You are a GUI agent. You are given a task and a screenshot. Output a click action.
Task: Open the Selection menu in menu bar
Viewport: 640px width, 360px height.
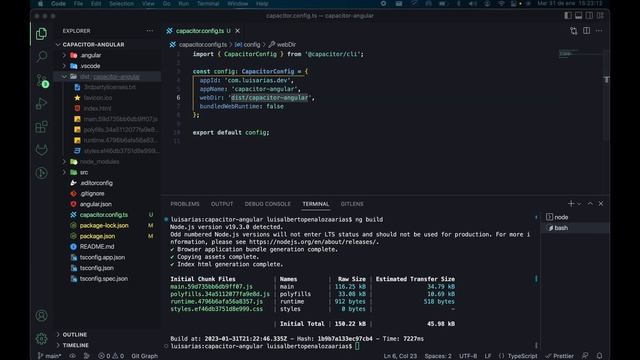(121, 4)
